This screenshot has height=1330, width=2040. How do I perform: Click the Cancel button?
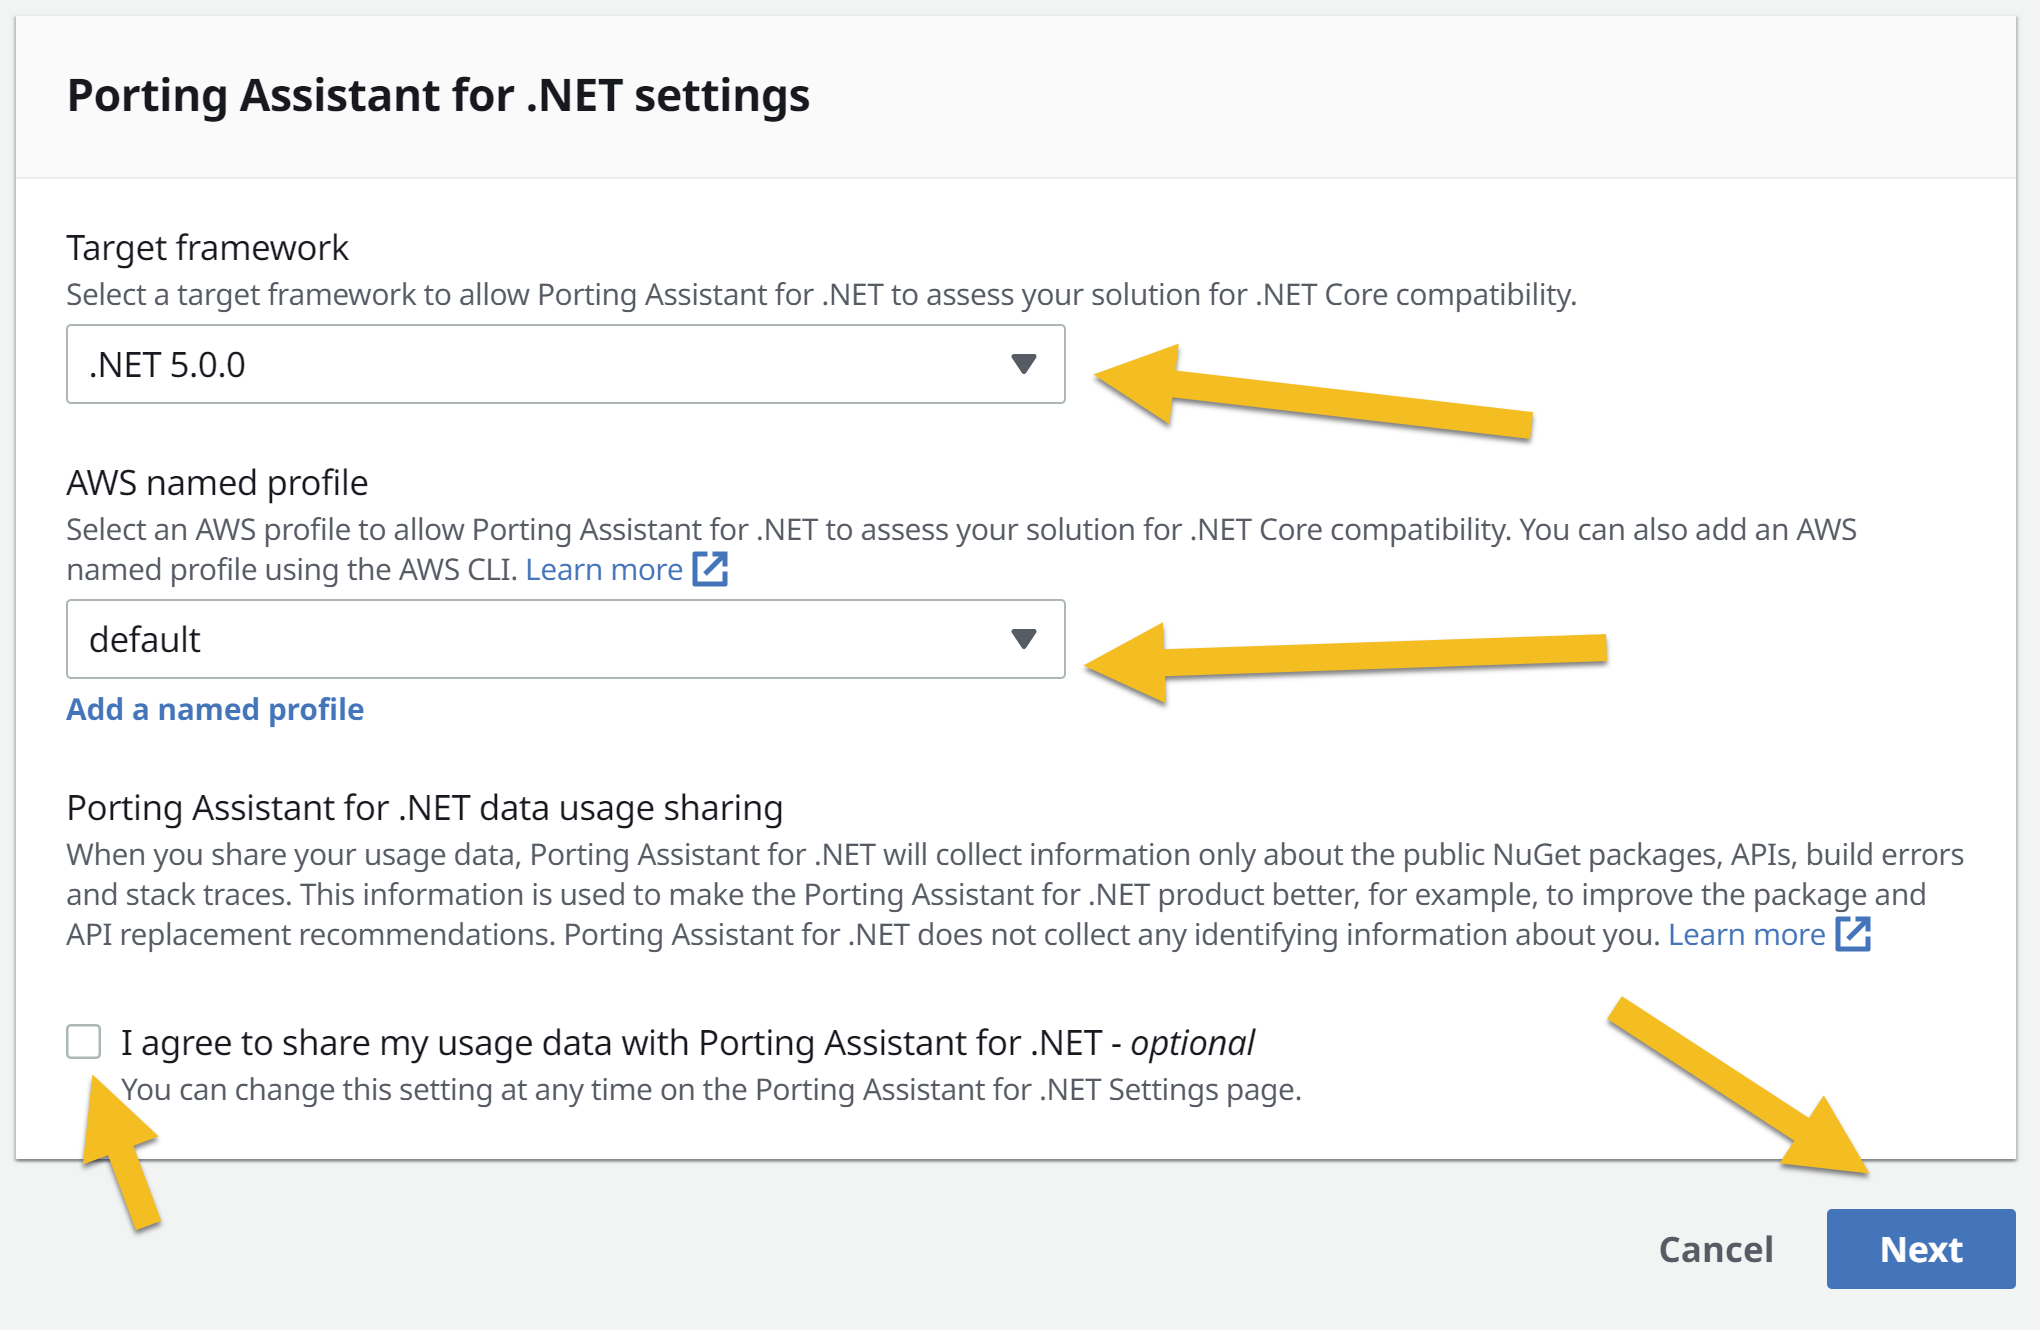(x=1716, y=1249)
